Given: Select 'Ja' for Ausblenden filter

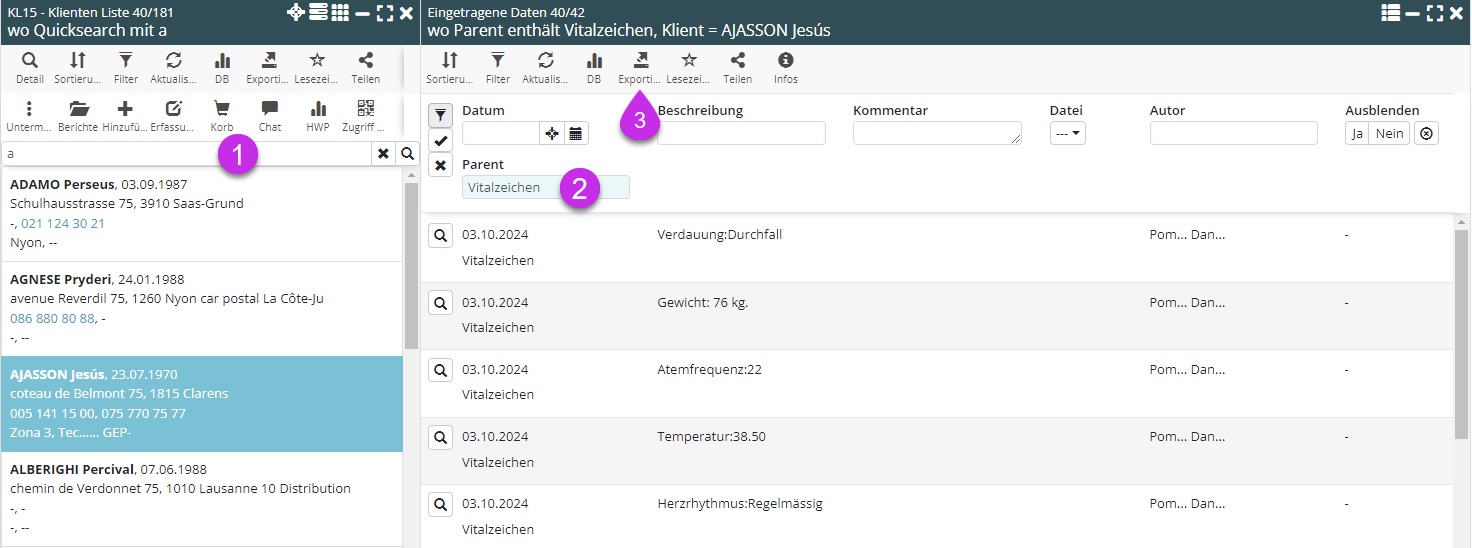Looking at the screenshot, I should click(1357, 133).
